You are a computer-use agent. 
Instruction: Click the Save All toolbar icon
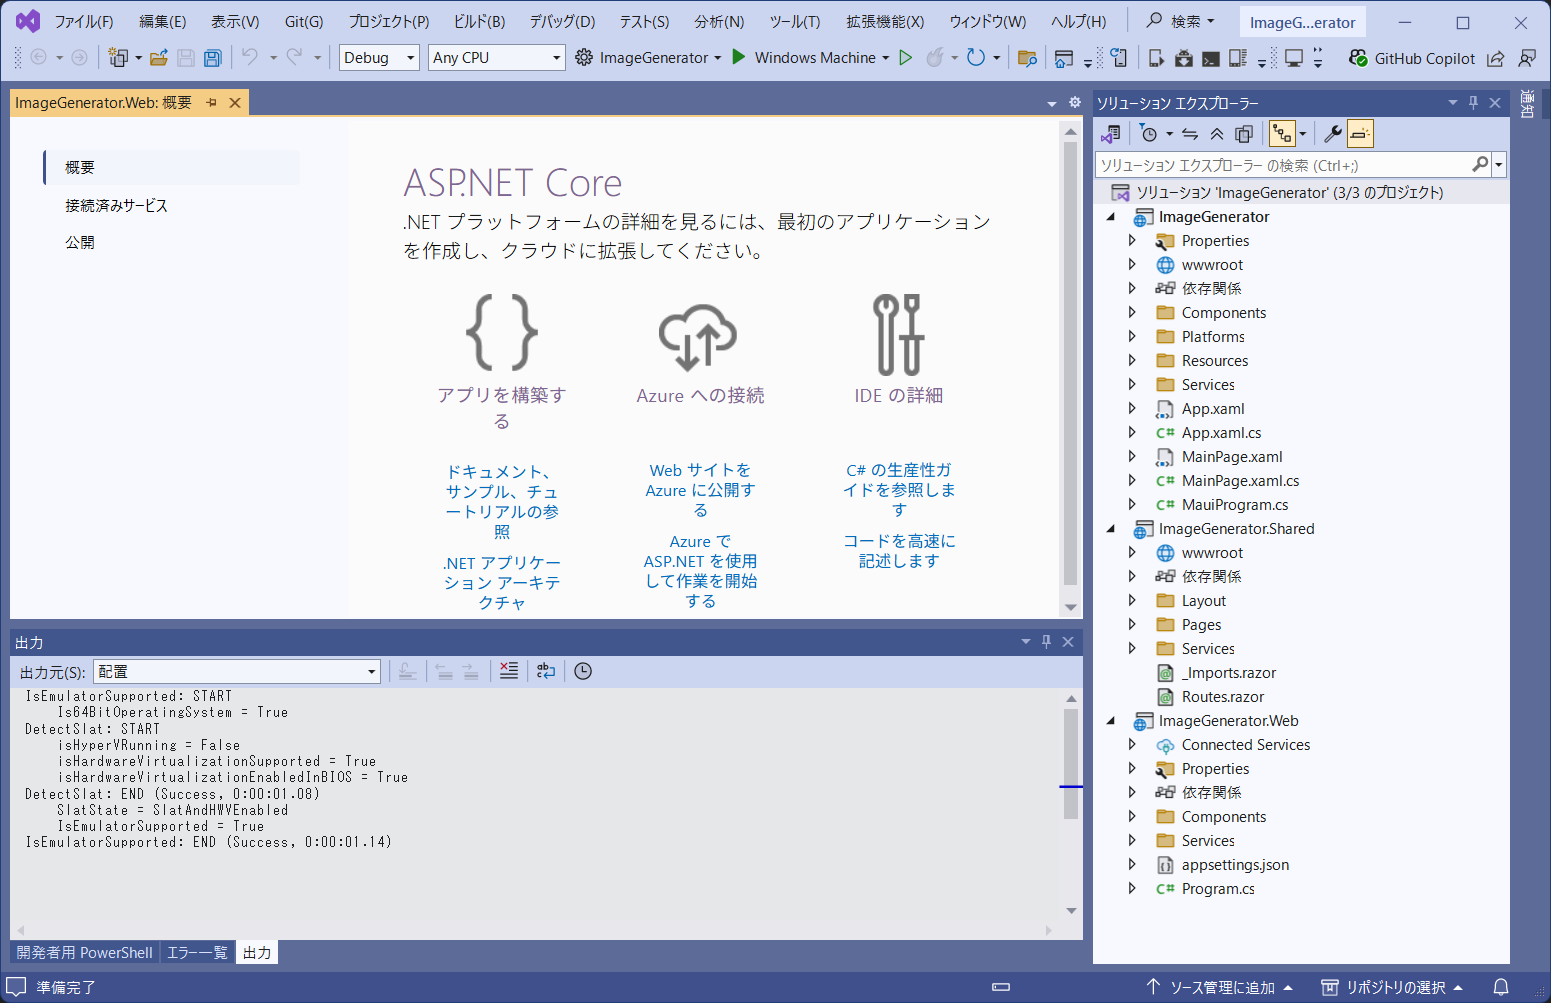pyautogui.click(x=213, y=58)
